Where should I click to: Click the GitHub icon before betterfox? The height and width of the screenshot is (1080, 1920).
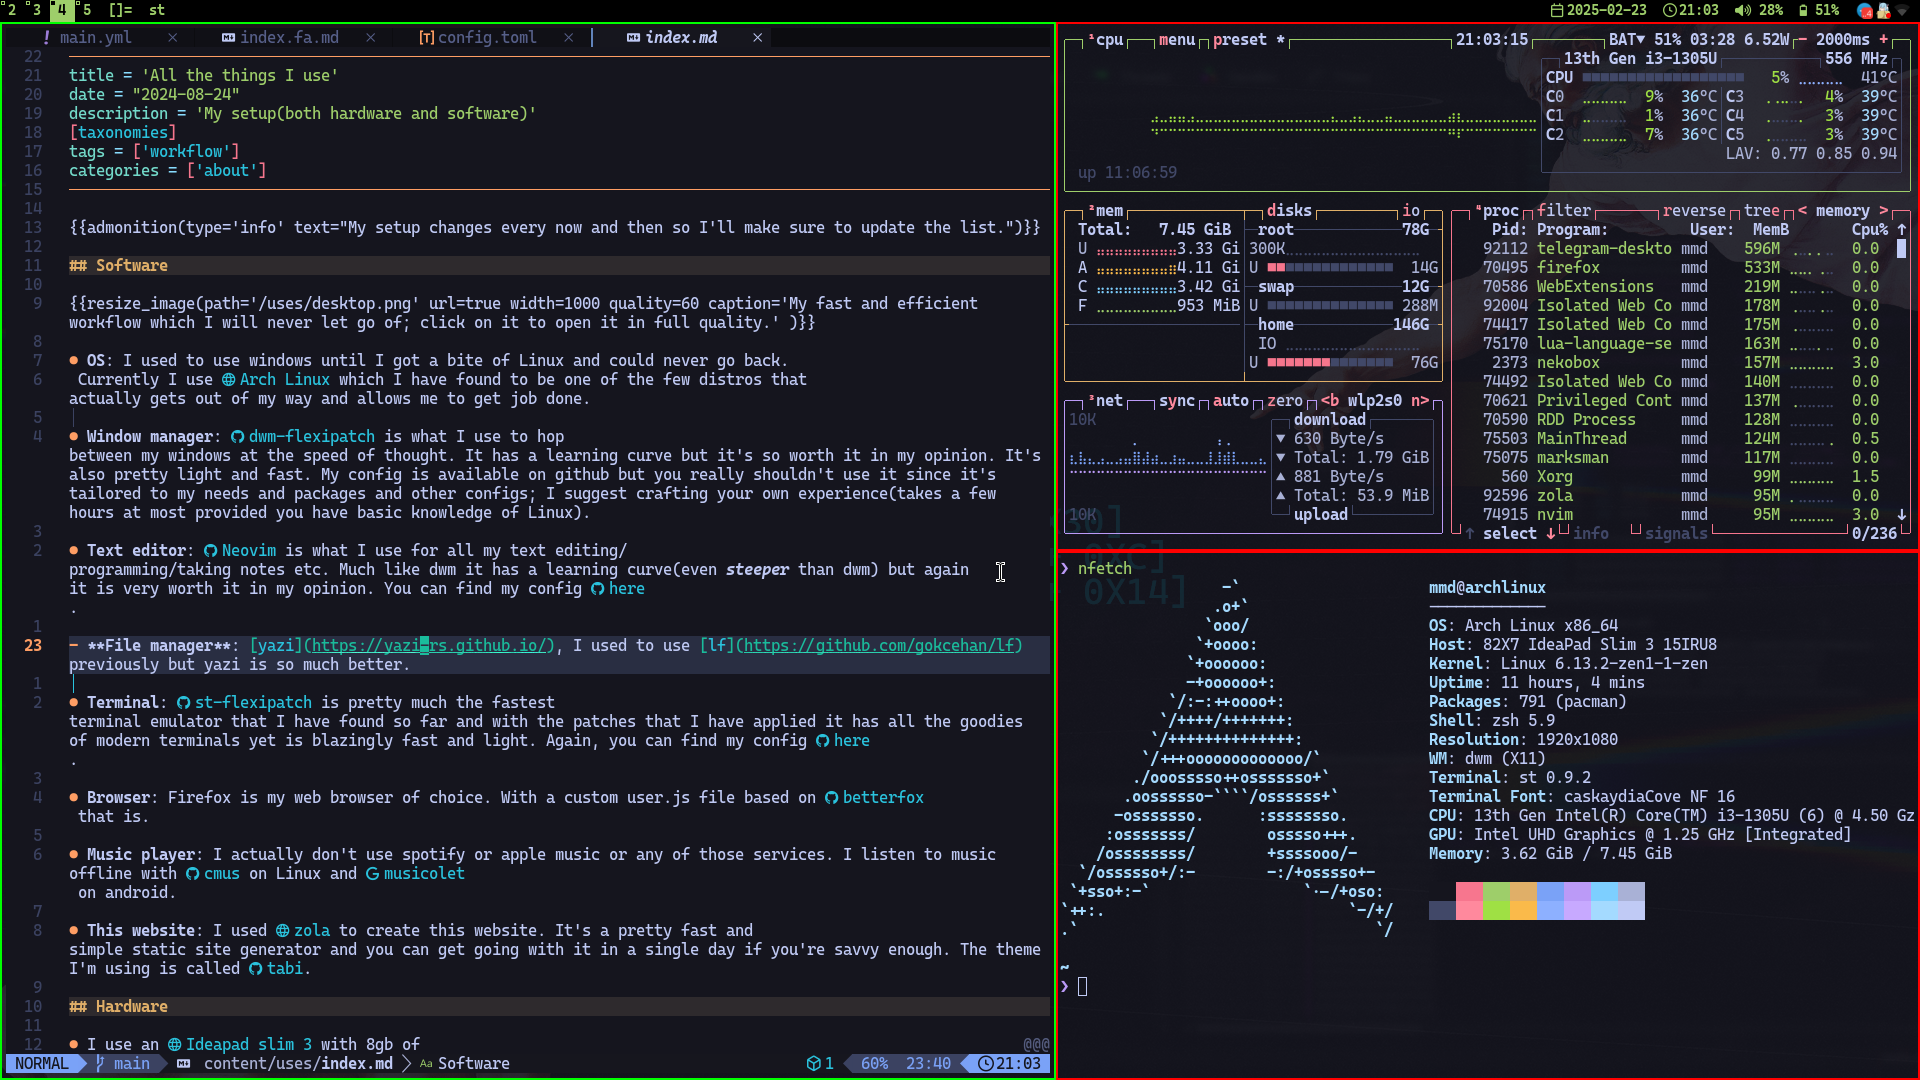[831, 798]
